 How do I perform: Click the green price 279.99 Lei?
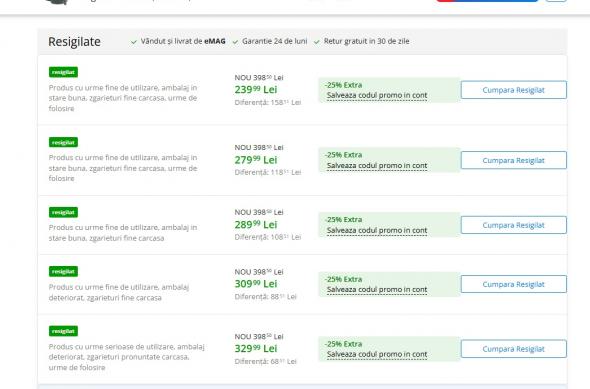coord(256,160)
